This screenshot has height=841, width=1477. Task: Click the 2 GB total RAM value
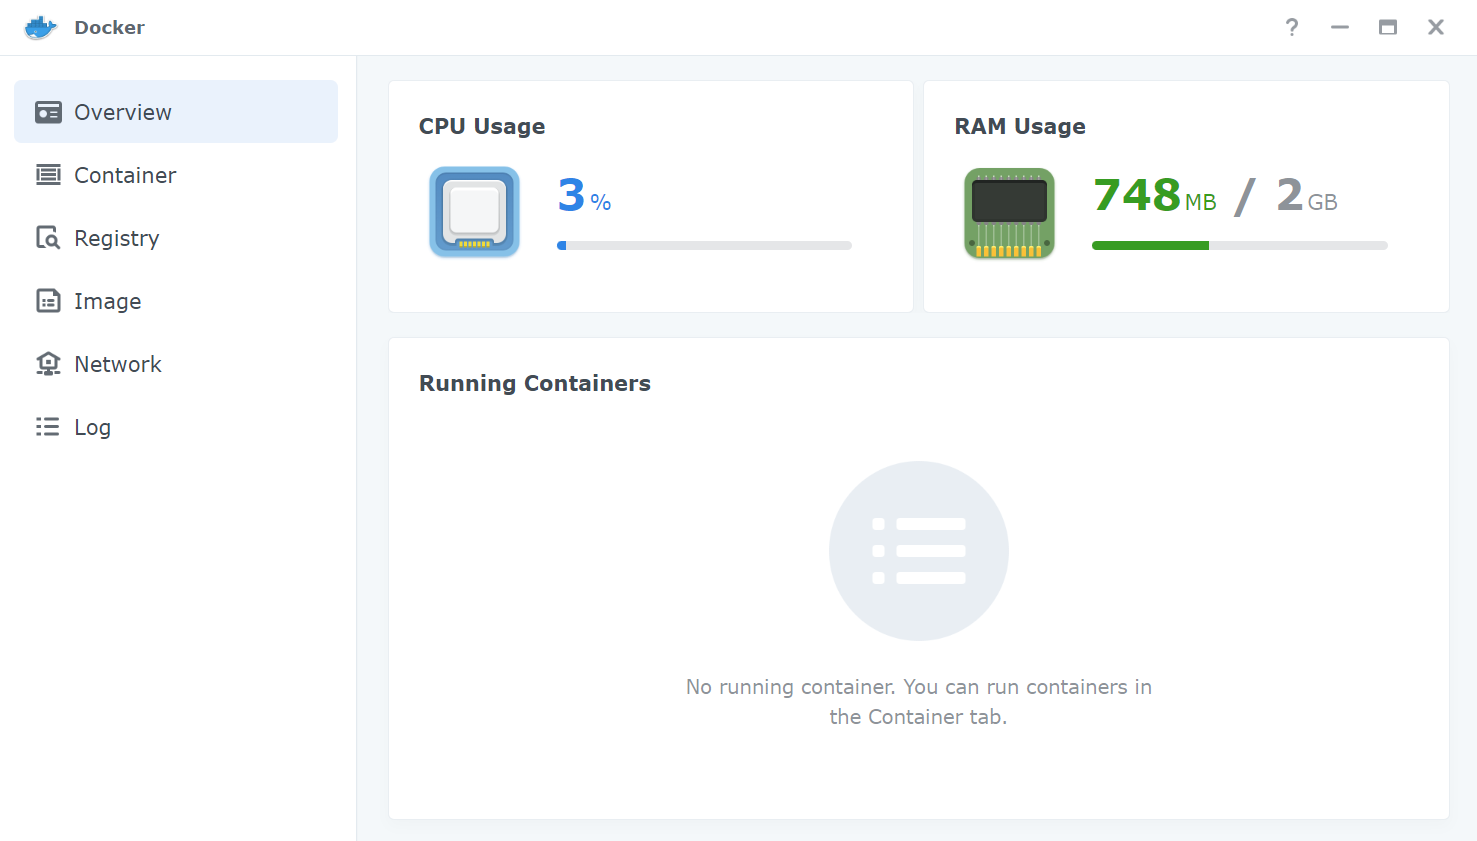click(x=1307, y=195)
